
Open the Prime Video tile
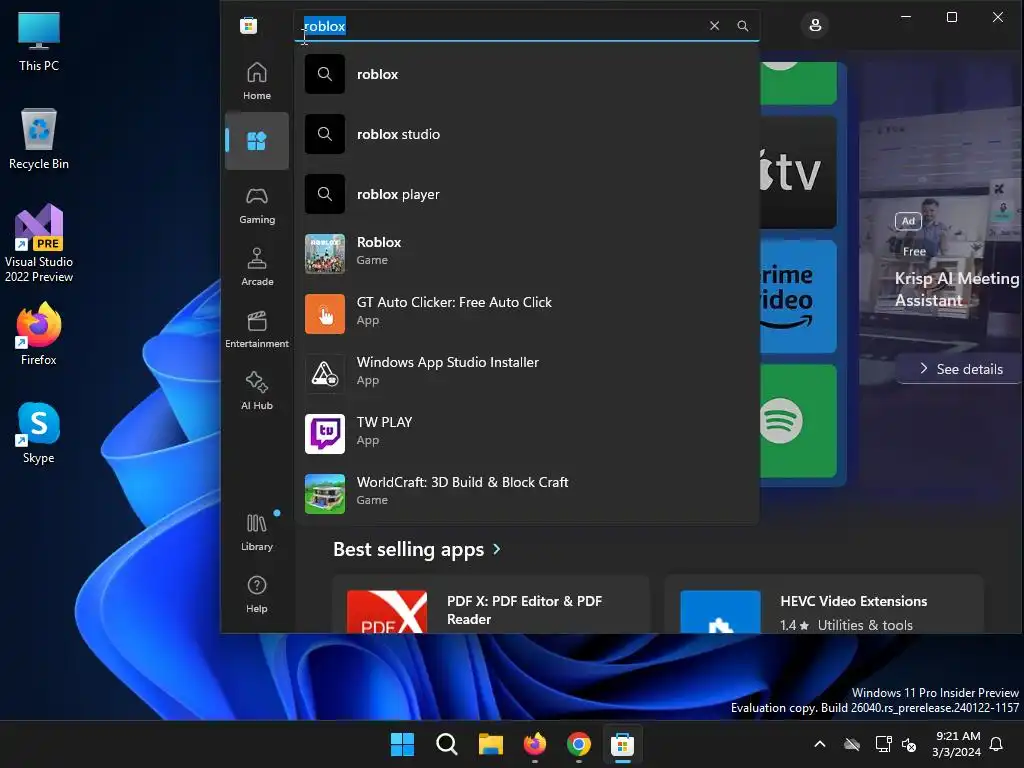(798, 296)
